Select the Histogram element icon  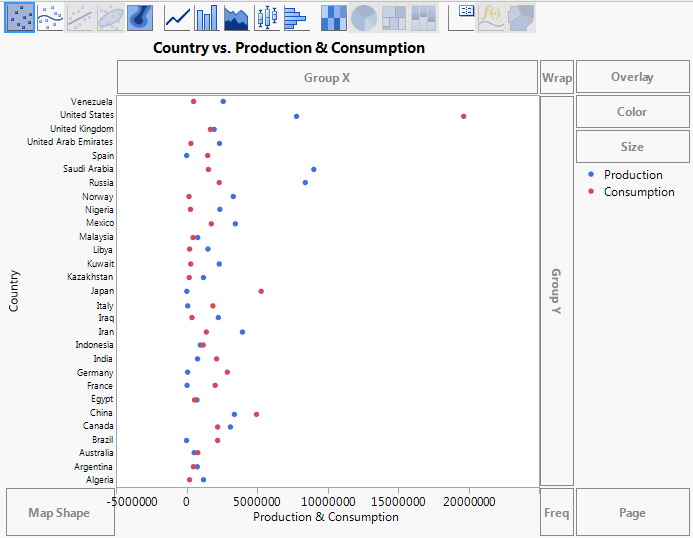click(295, 16)
